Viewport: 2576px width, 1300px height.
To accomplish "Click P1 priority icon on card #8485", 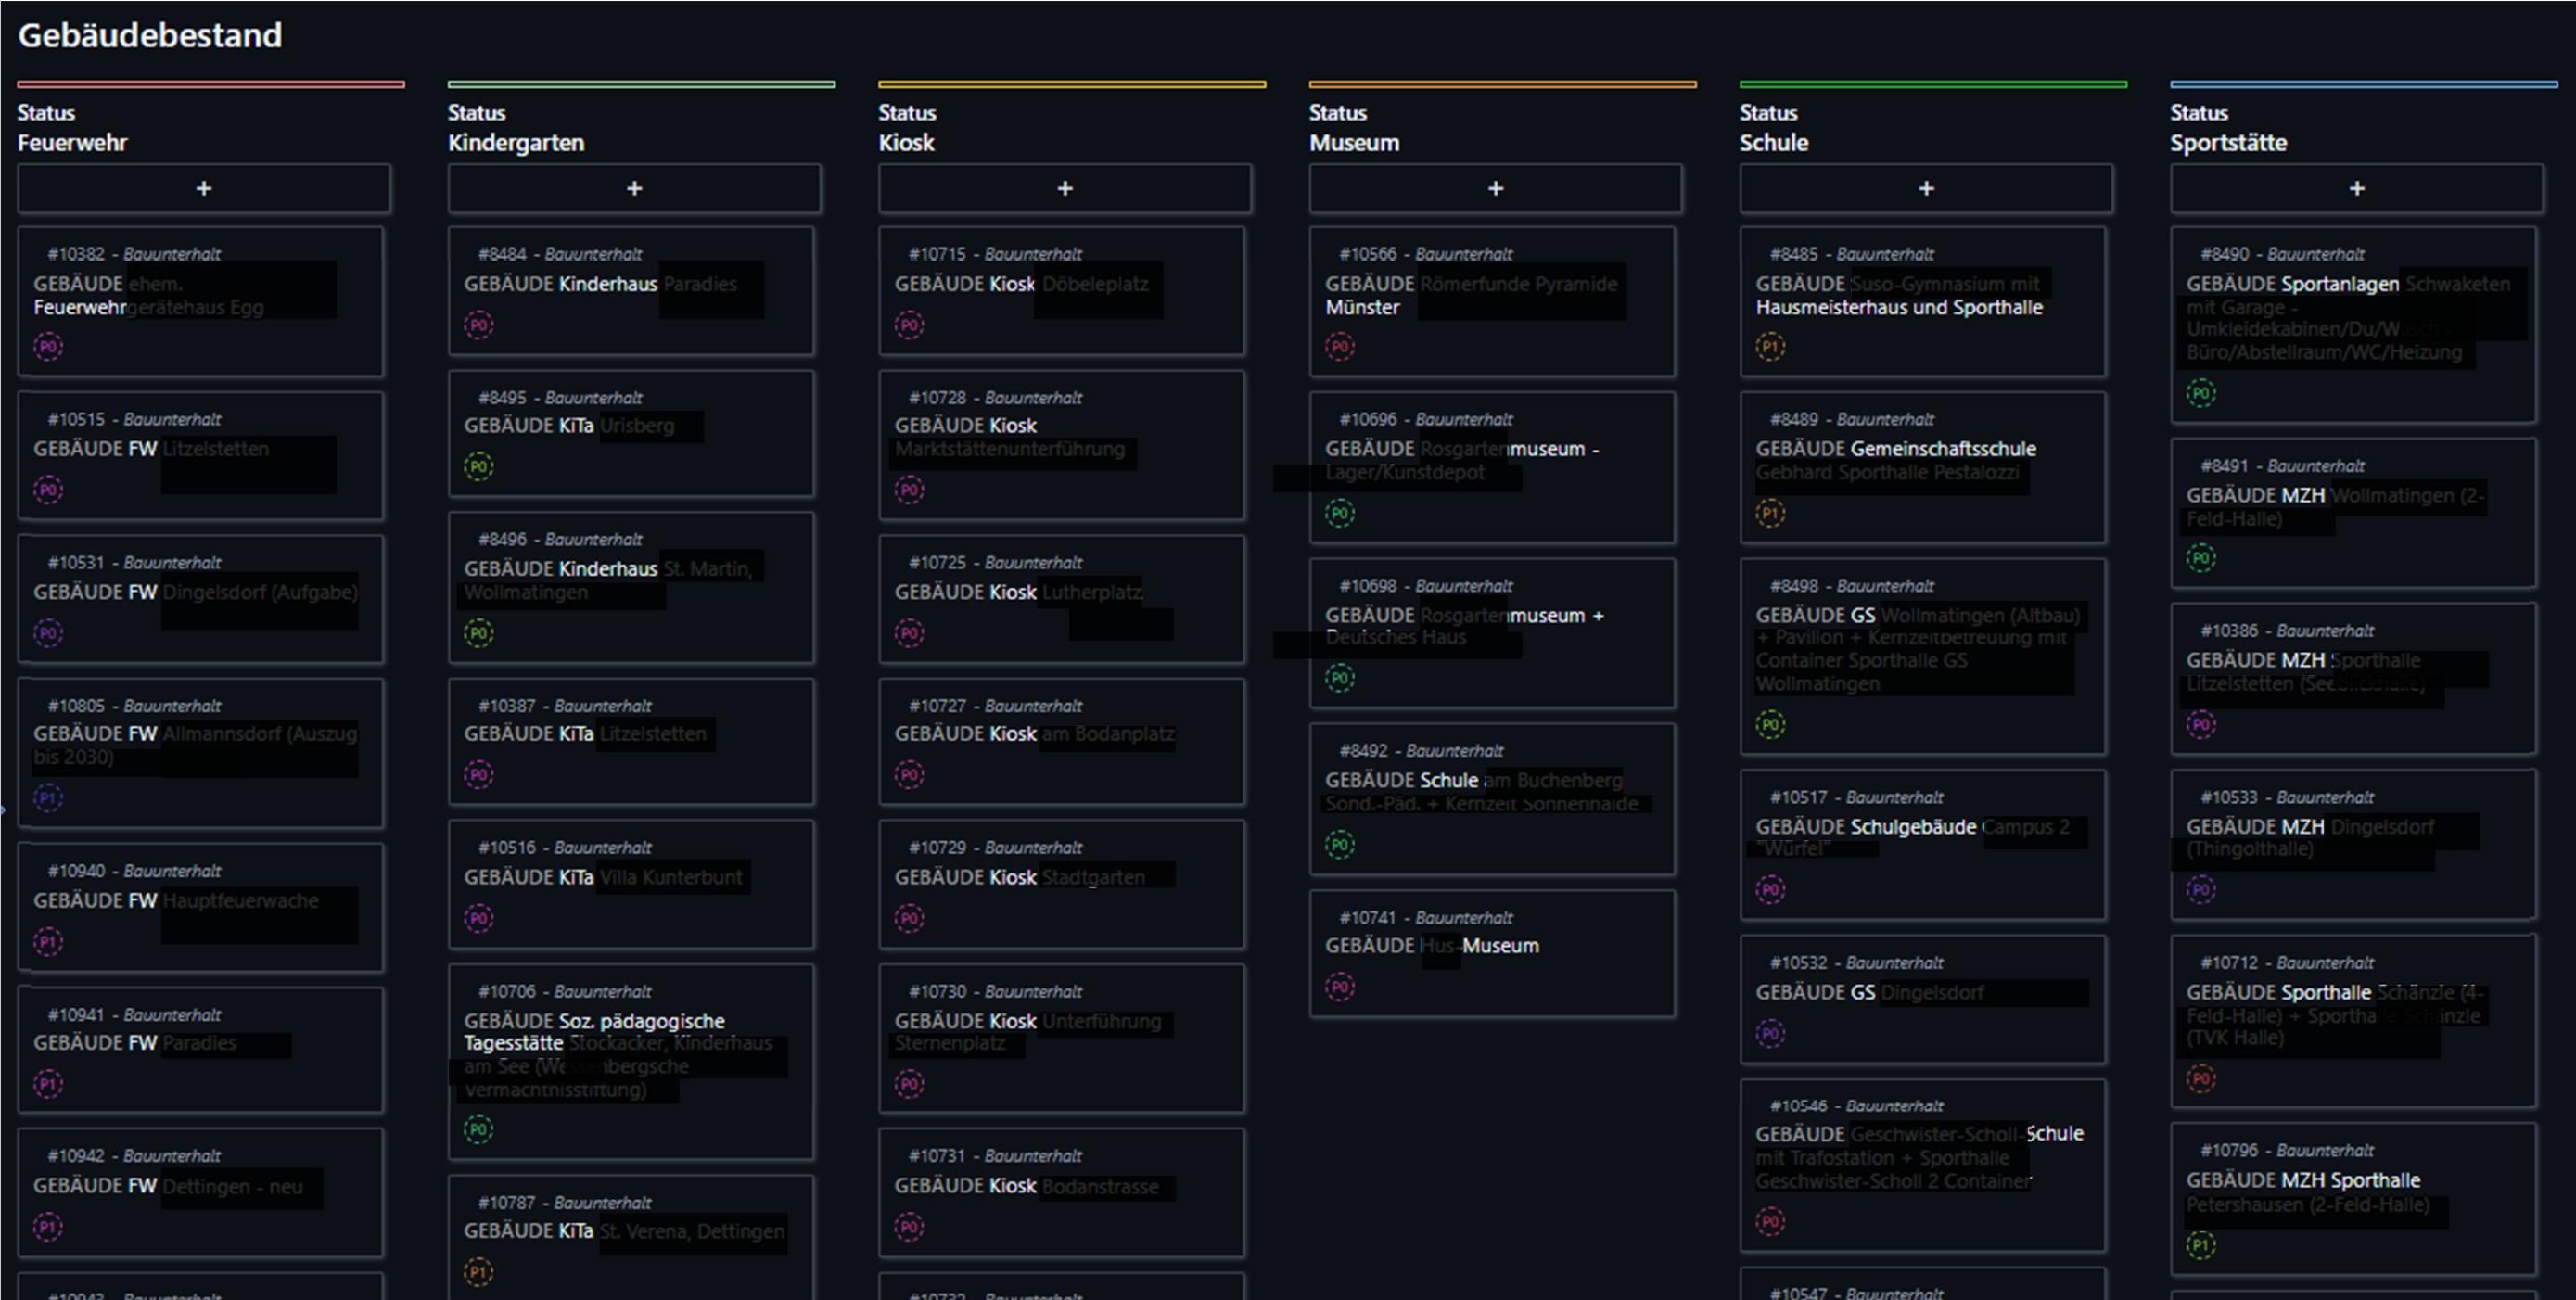I will pyautogui.click(x=1770, y=347).
